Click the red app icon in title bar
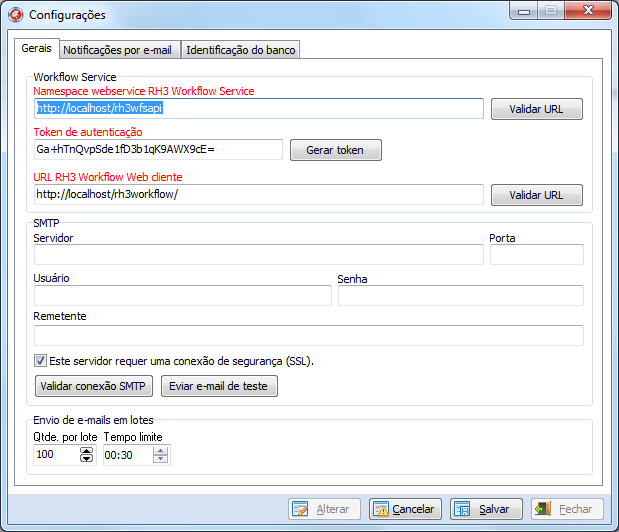 [15, 15]
